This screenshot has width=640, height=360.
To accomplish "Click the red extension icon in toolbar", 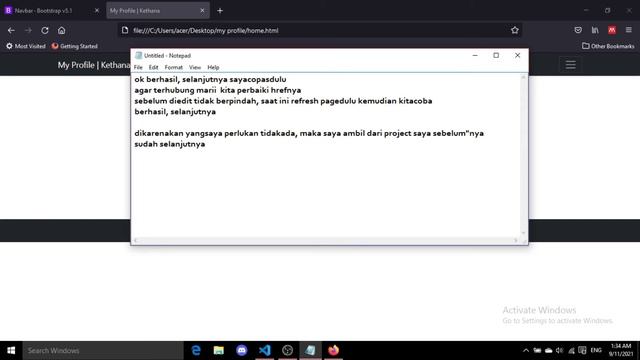I will coord(612,30).
